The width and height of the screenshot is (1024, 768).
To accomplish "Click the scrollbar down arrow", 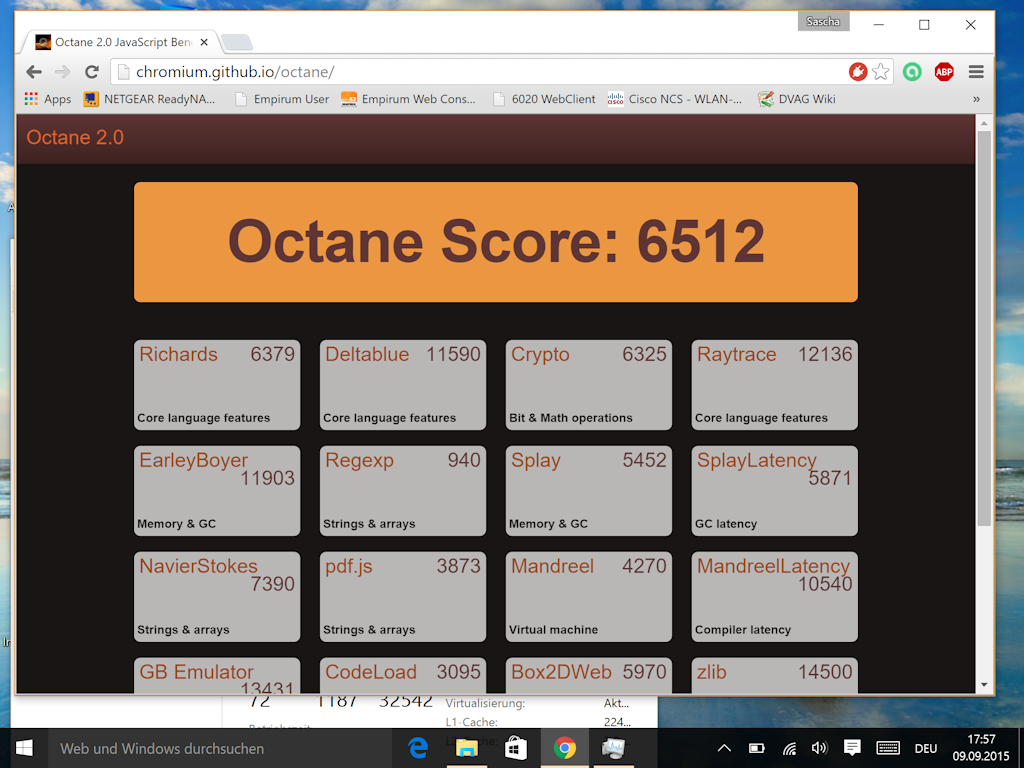I will 984,685.
